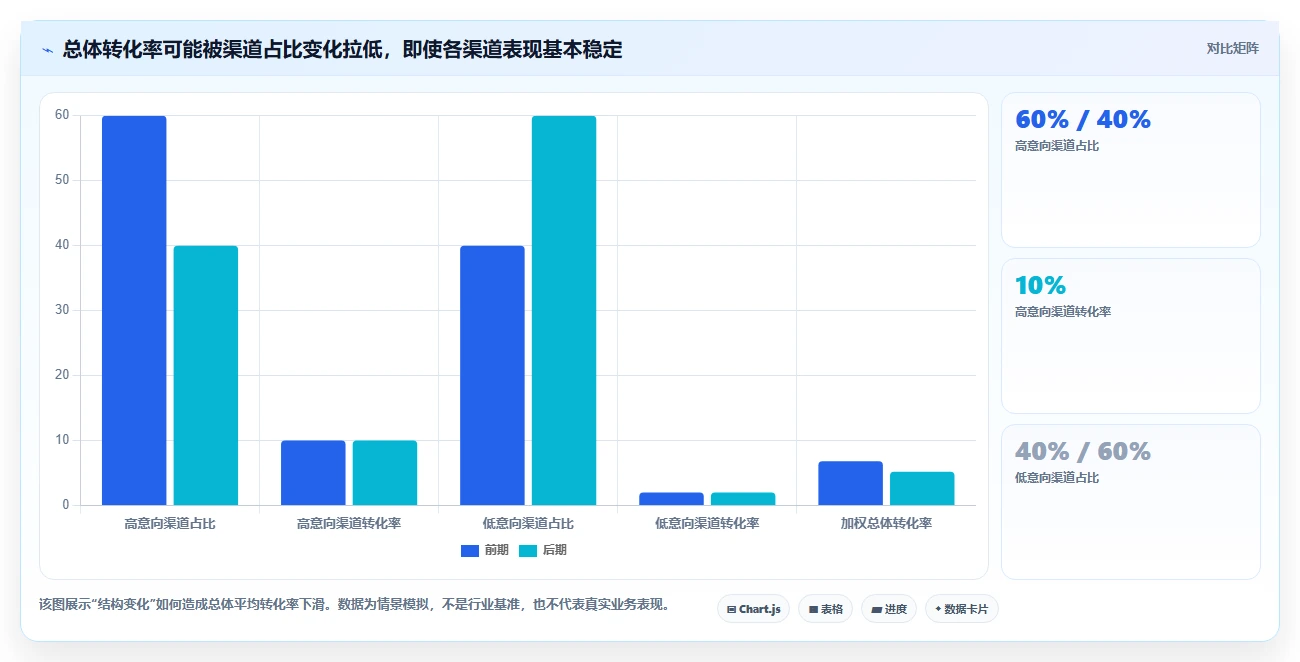Toggle the 后期 legend swatch

tap(528, 551)
